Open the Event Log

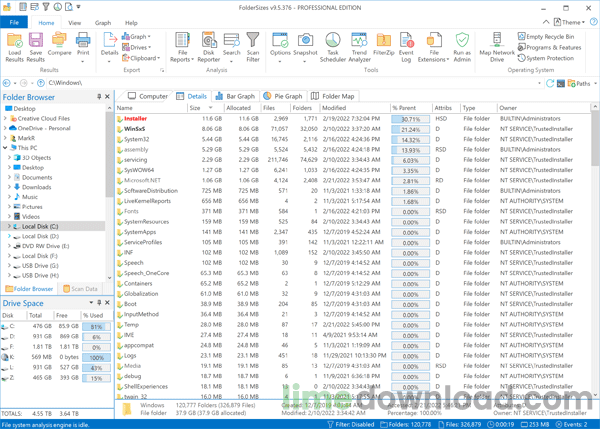[406, 46]
